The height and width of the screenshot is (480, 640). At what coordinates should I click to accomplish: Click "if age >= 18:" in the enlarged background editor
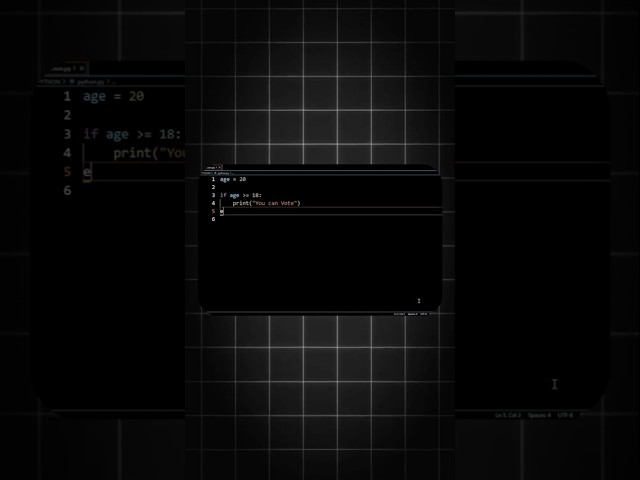tap(132, 134)
